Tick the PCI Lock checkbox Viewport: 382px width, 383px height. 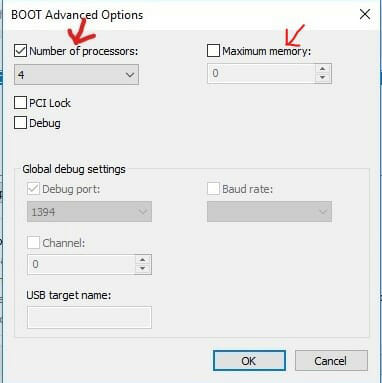click(x=20, y=103)
